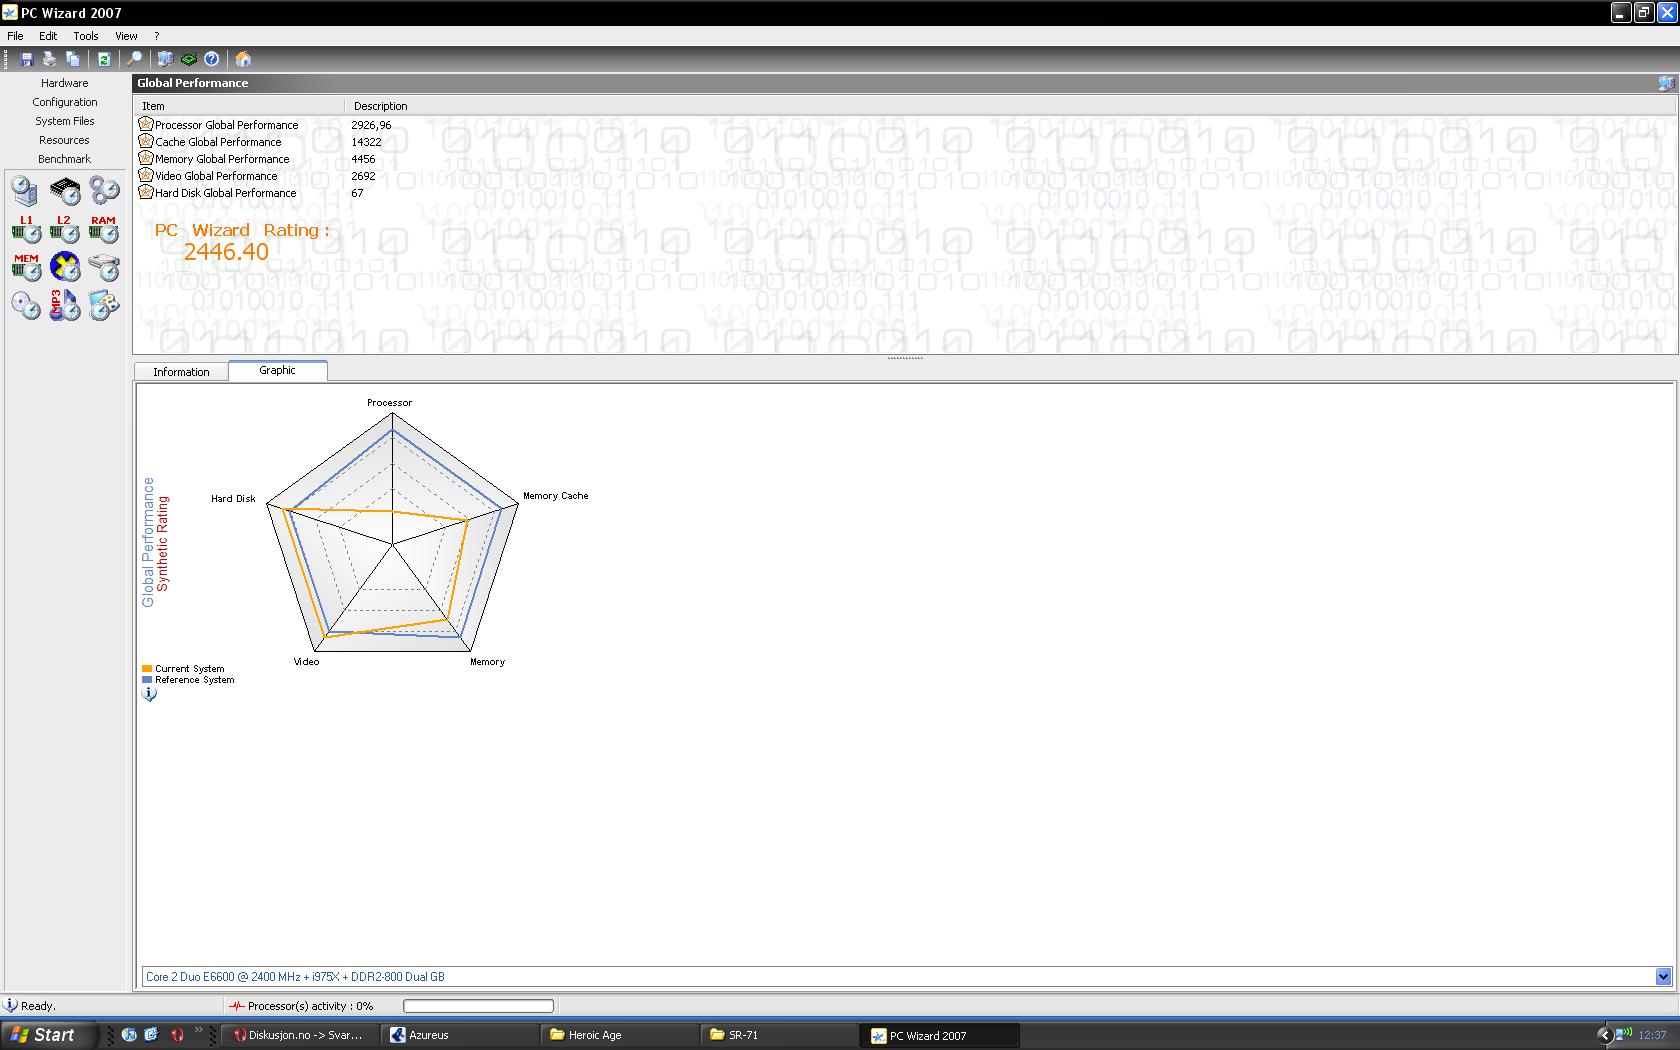Viewport: 1680px width, 1050px height.
Task: Click the splitter handle between the list and tabs
Action: tap(905, 358)
